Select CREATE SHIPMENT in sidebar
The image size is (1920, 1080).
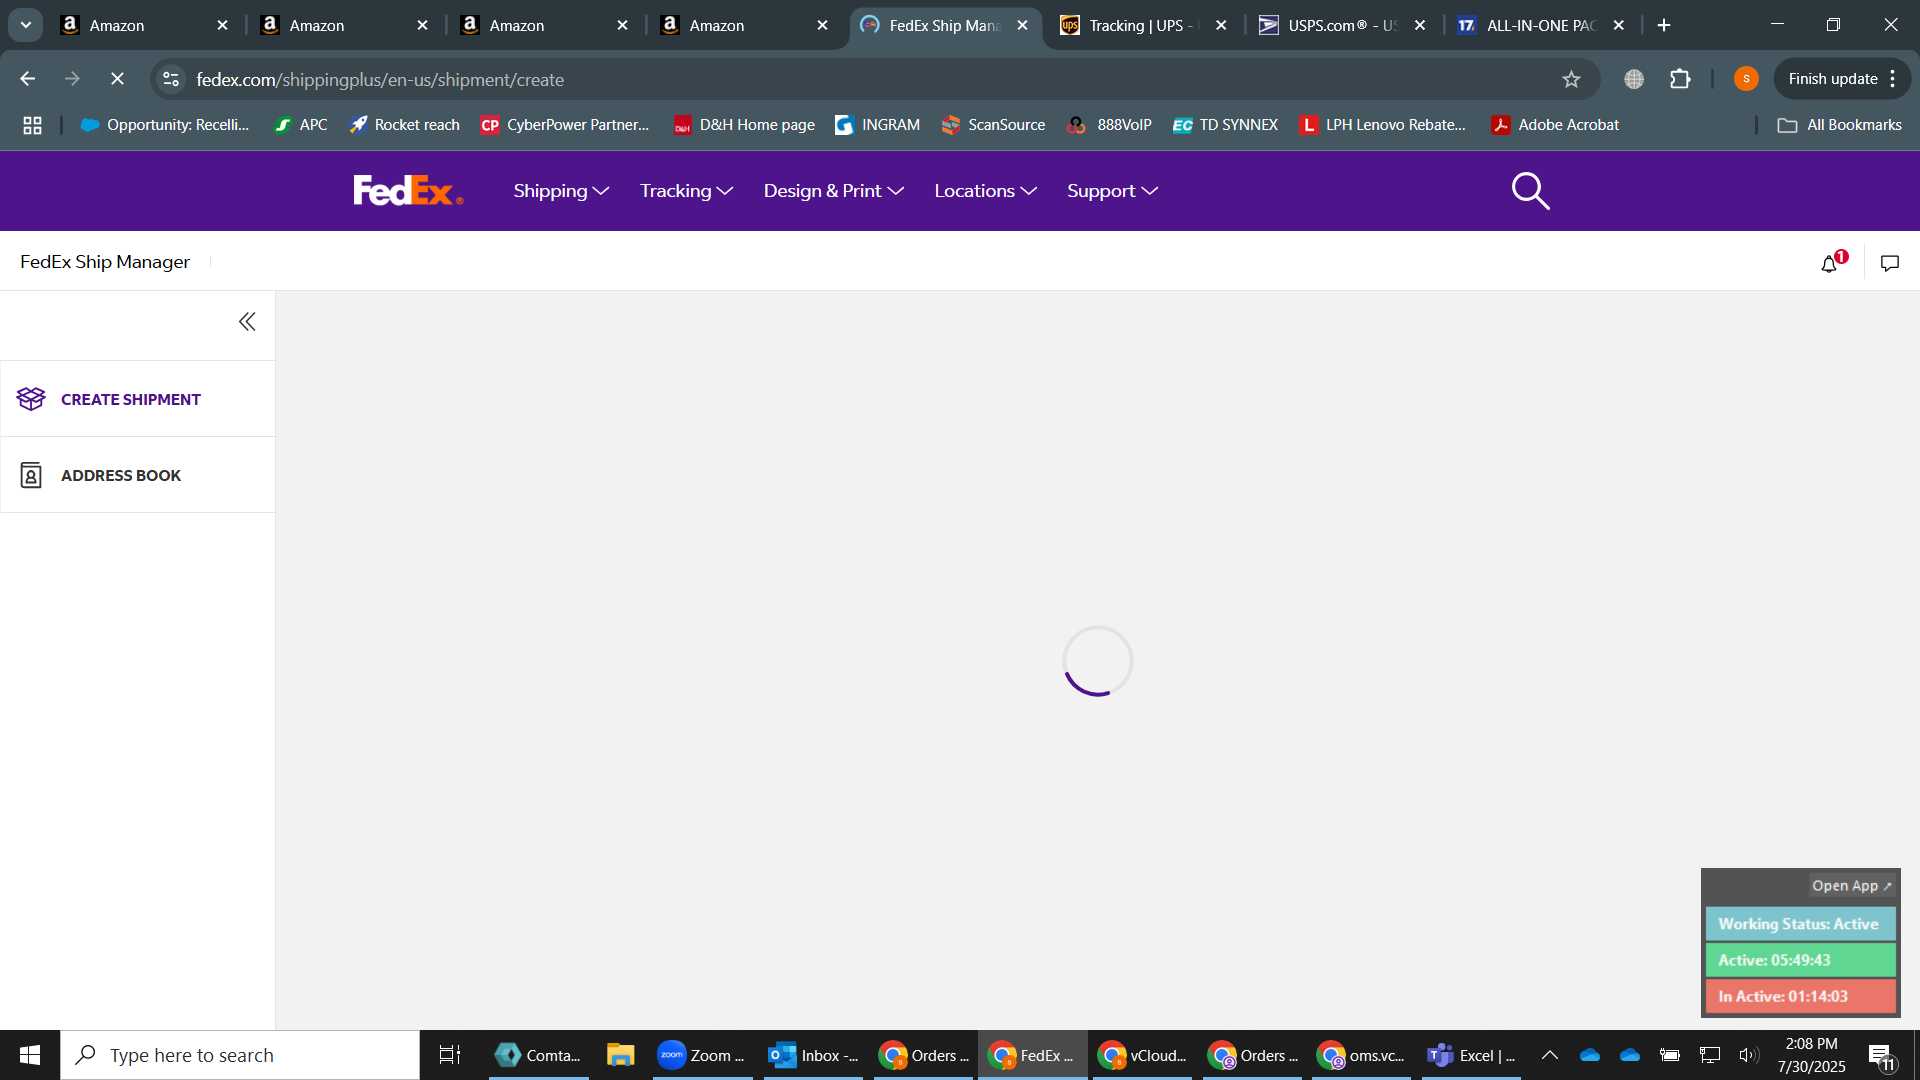tap(137, 399)
